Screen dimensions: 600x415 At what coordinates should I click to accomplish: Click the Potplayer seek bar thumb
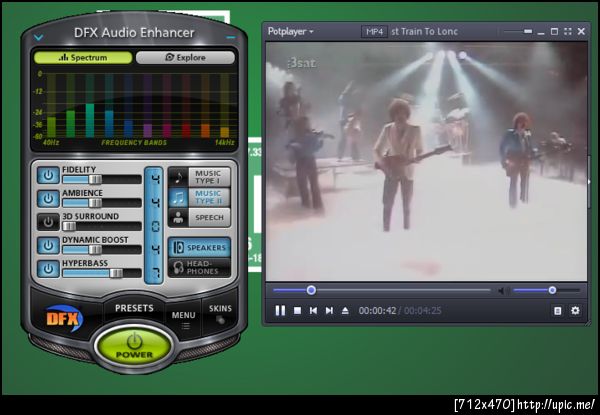311,290
